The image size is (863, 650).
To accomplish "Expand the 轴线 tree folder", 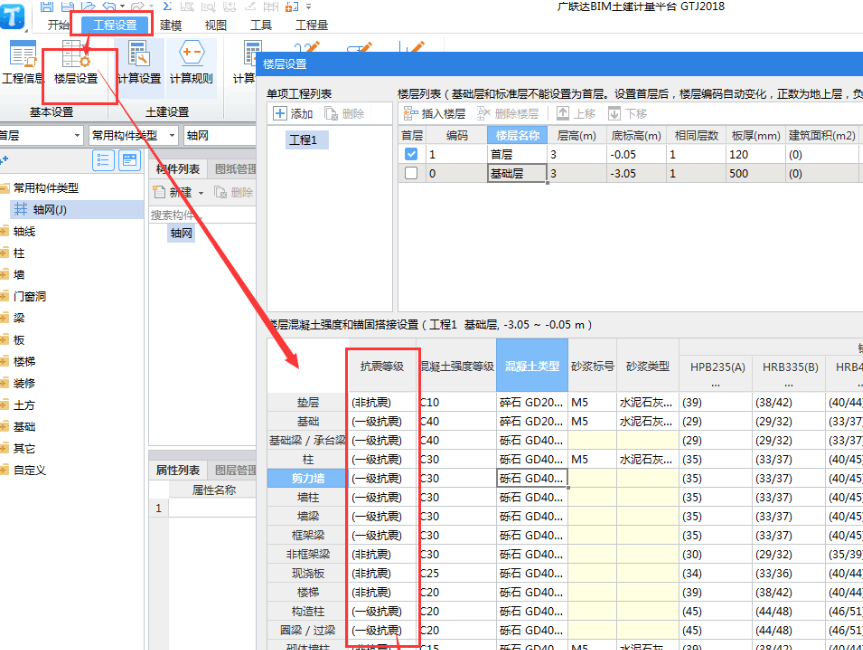I will click(x=4, y=231).
